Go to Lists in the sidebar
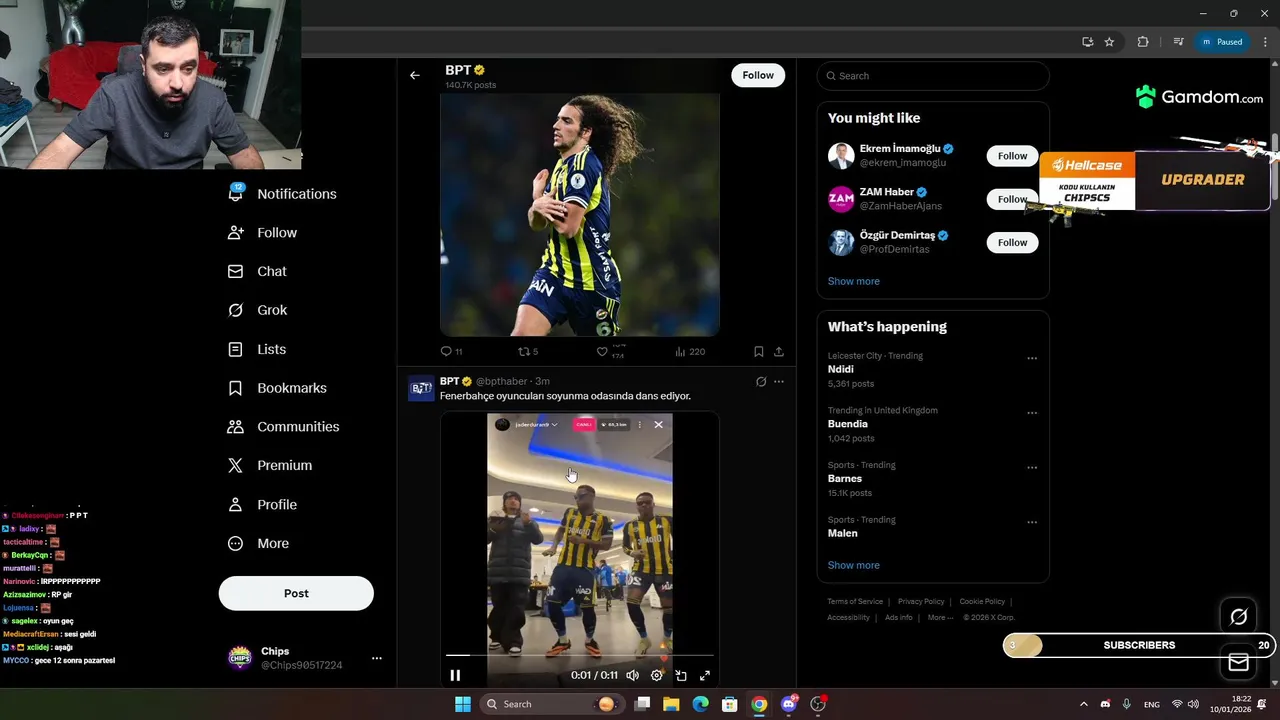Image resolution: width=1280 pixels, height=720 pixels. 256,349
